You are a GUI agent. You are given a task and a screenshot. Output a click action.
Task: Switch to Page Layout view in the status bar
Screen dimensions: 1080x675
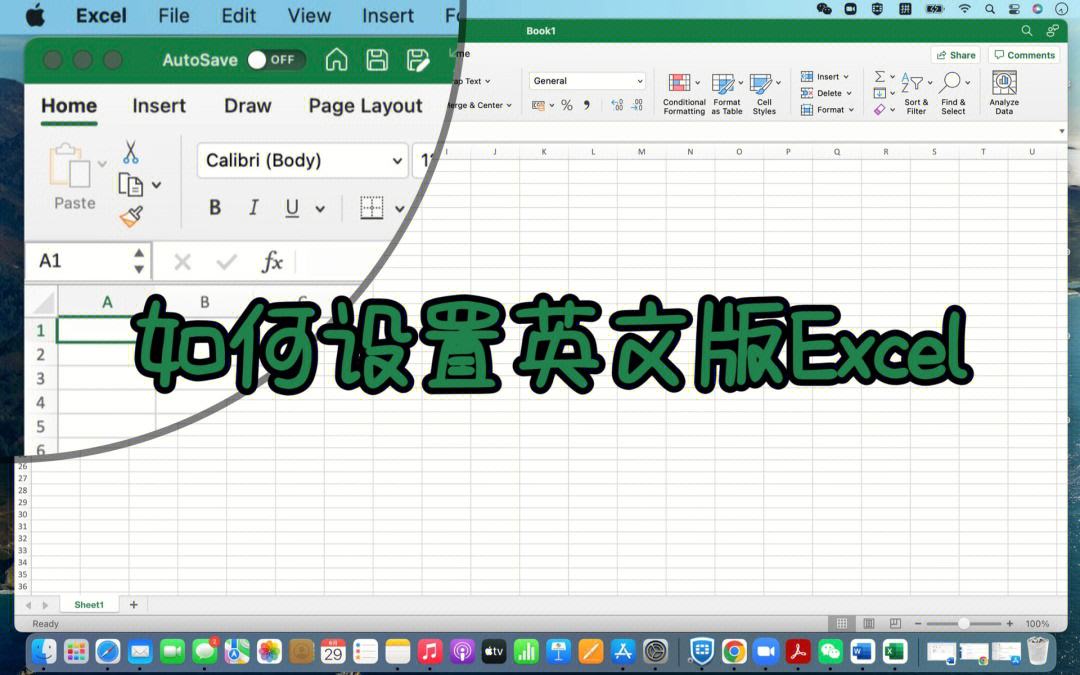click(869, 623)
